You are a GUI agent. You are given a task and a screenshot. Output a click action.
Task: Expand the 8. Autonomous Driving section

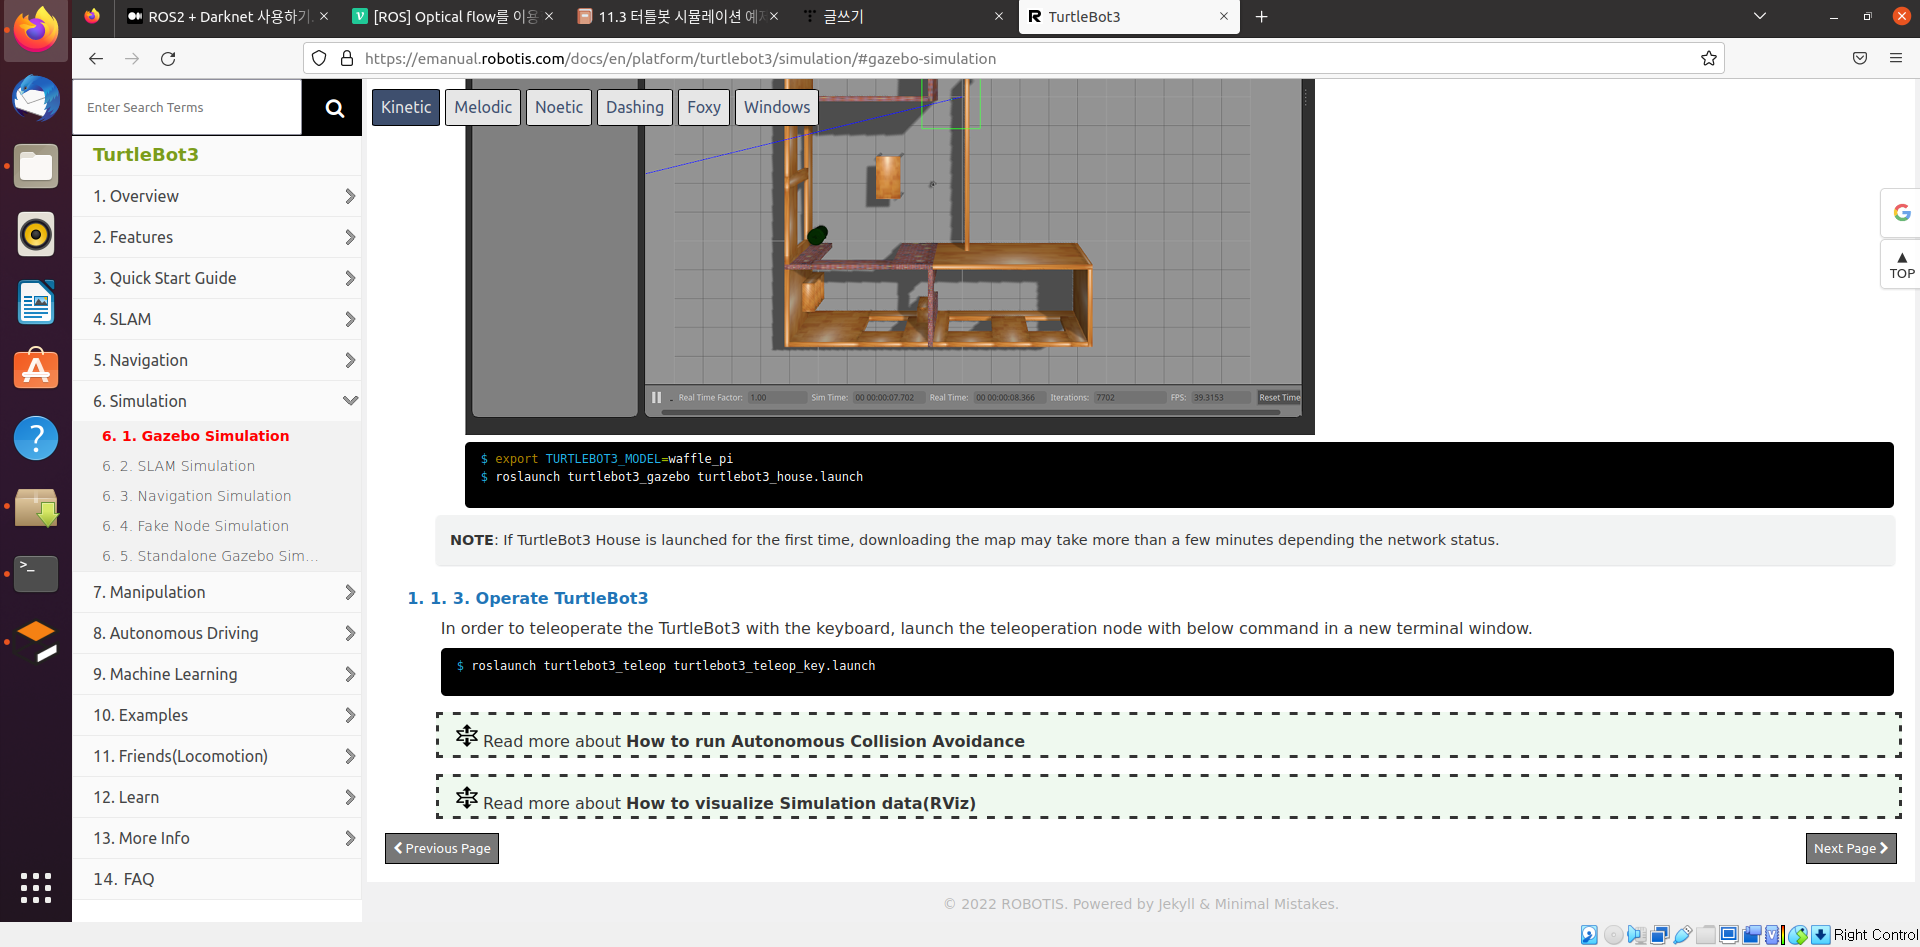point(217,633)
